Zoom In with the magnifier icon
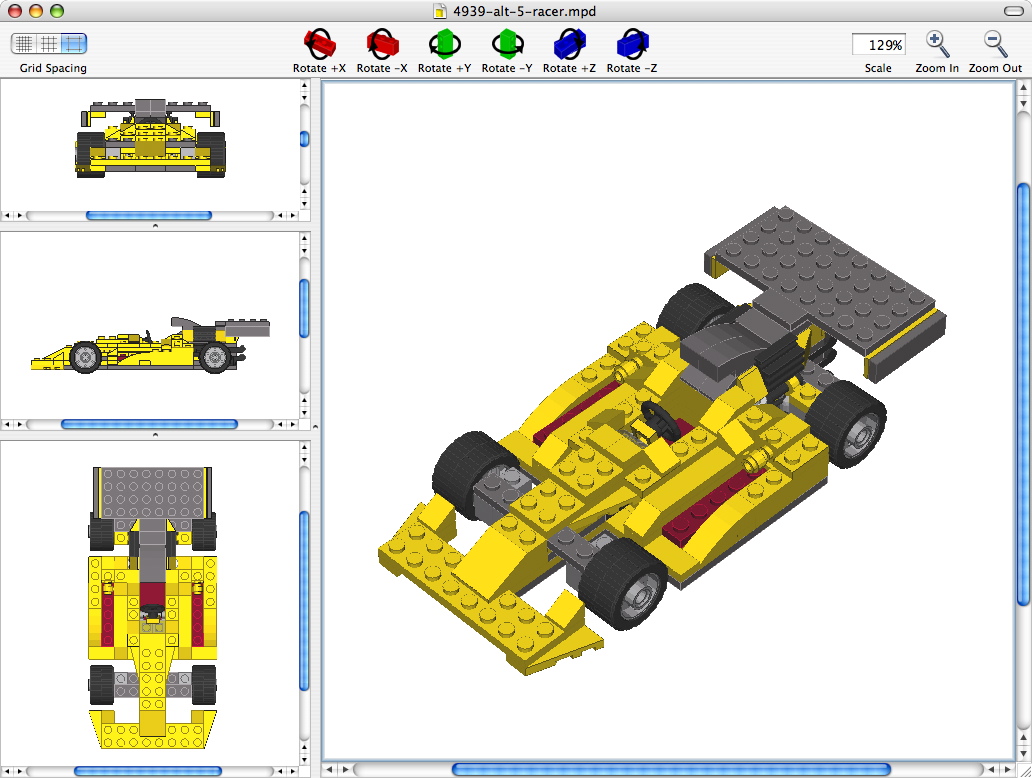The image size is (1032, 778). point(936,44)
